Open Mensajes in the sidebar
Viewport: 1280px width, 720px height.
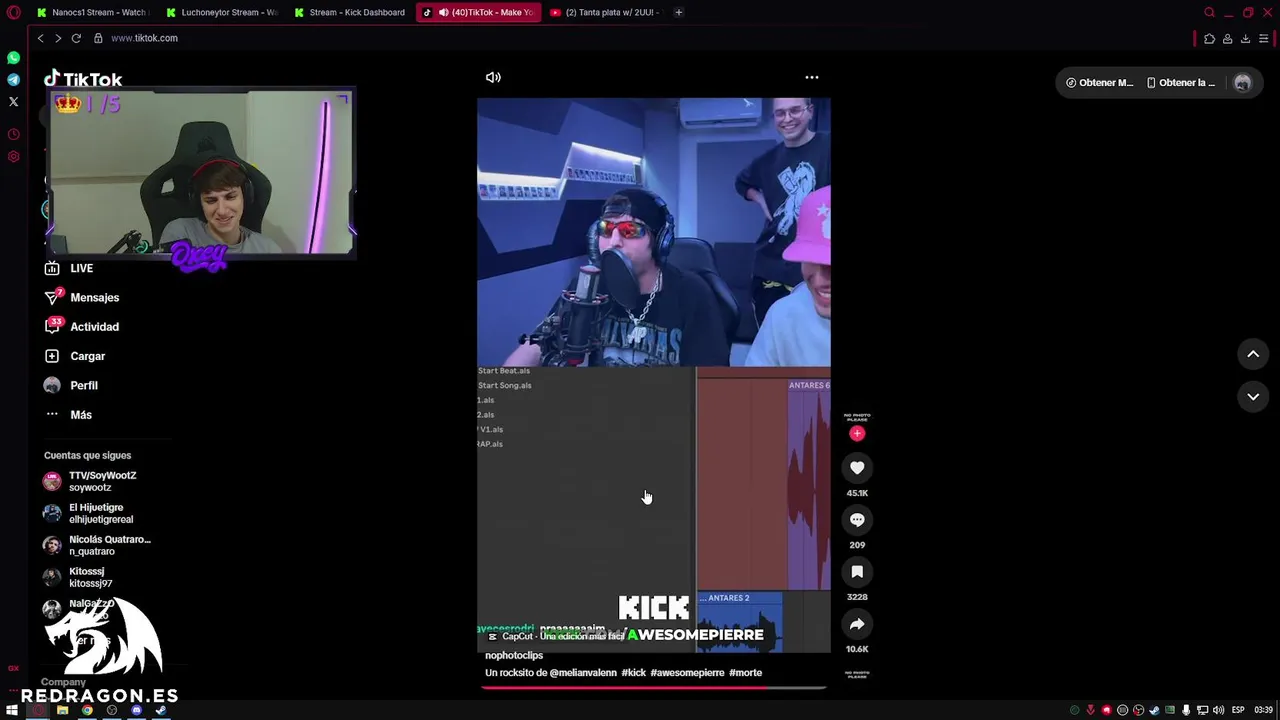(82, 297)
